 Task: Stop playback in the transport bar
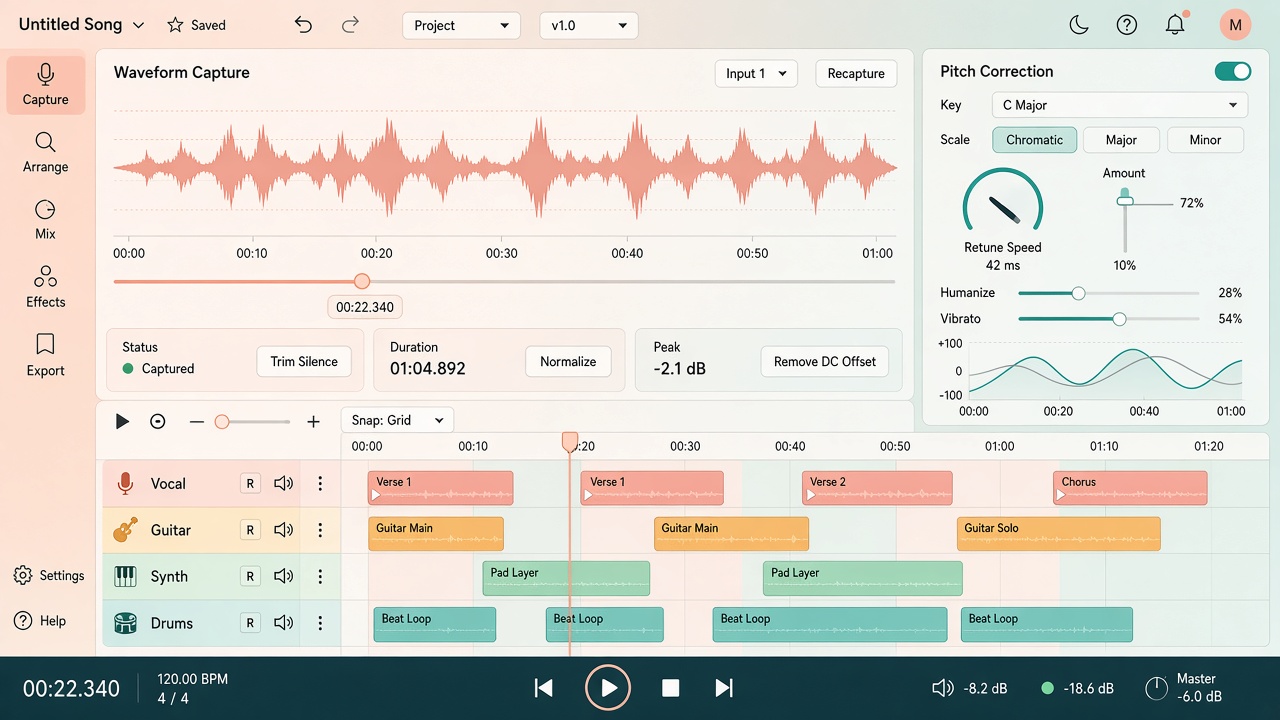pos(671,688)
